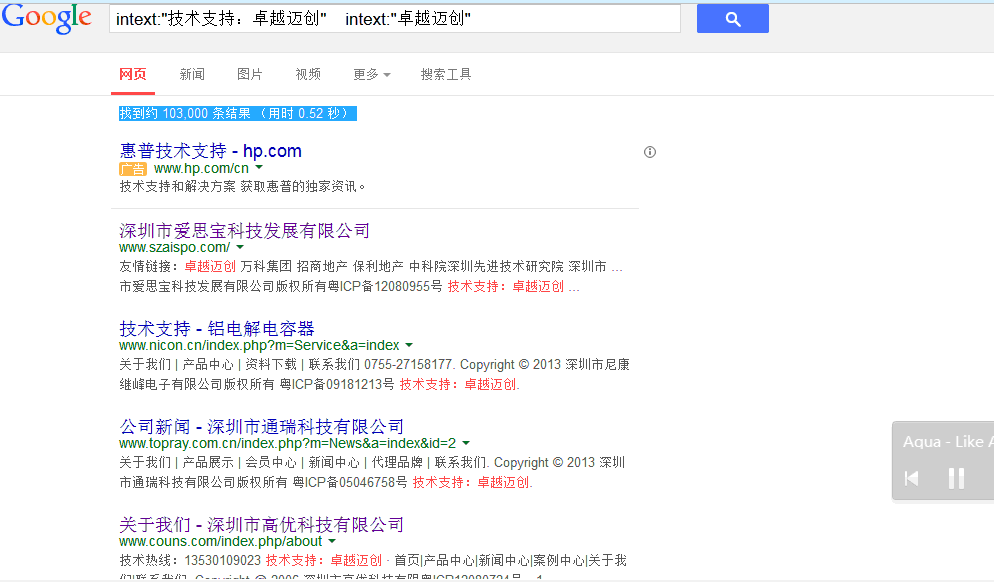Click the blue search magnifier button

732,18
